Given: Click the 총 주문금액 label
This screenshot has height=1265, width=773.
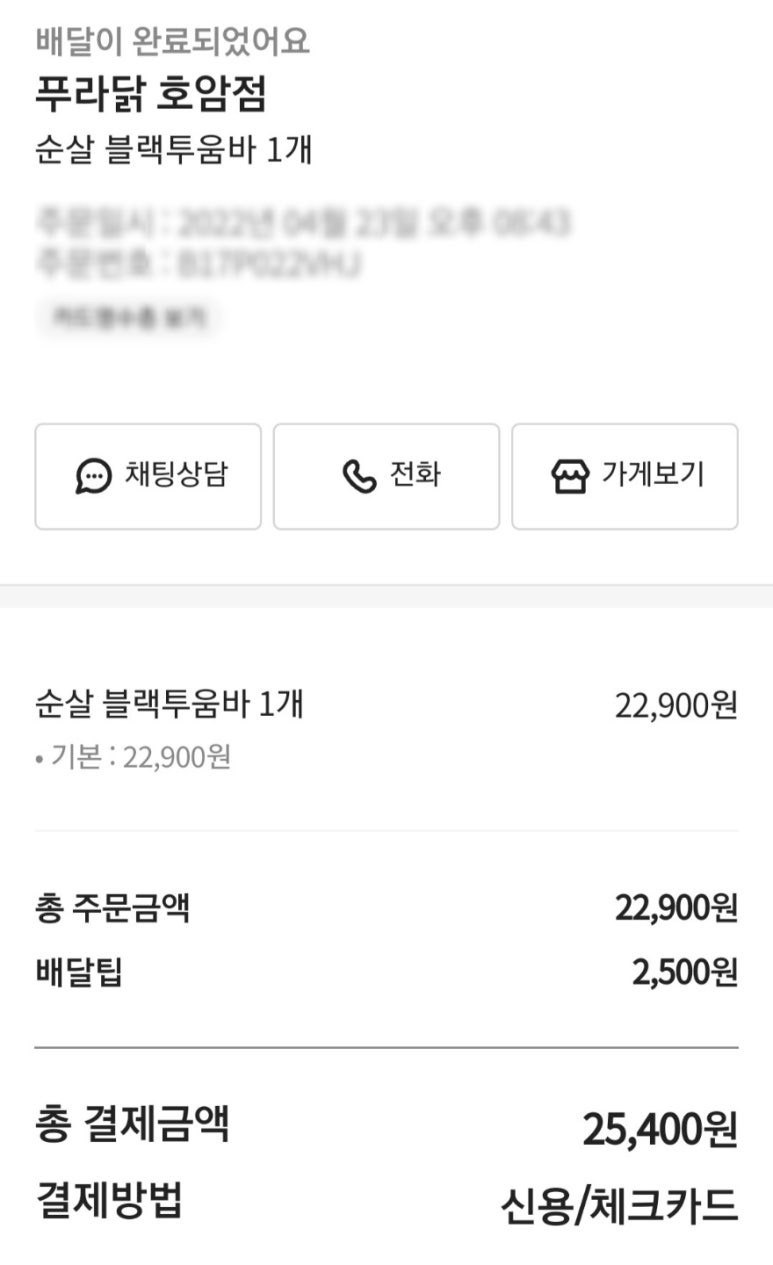Looking at the screenshot, I should [112, 909].
